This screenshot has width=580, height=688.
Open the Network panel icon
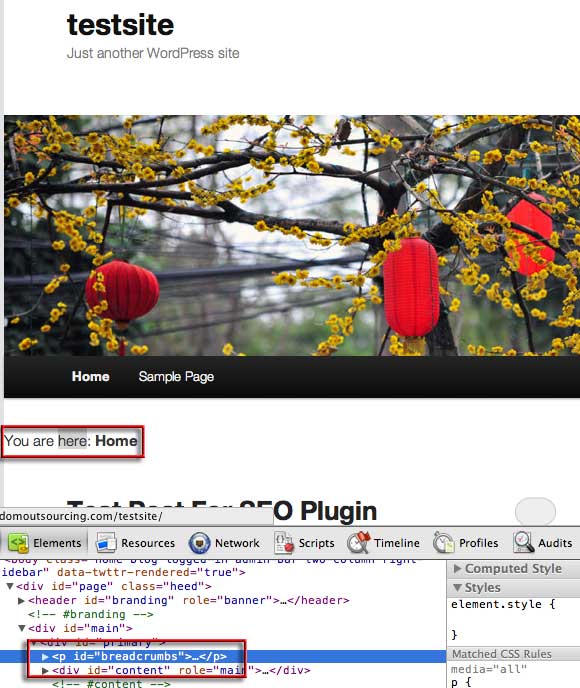[x=199, y=543]
